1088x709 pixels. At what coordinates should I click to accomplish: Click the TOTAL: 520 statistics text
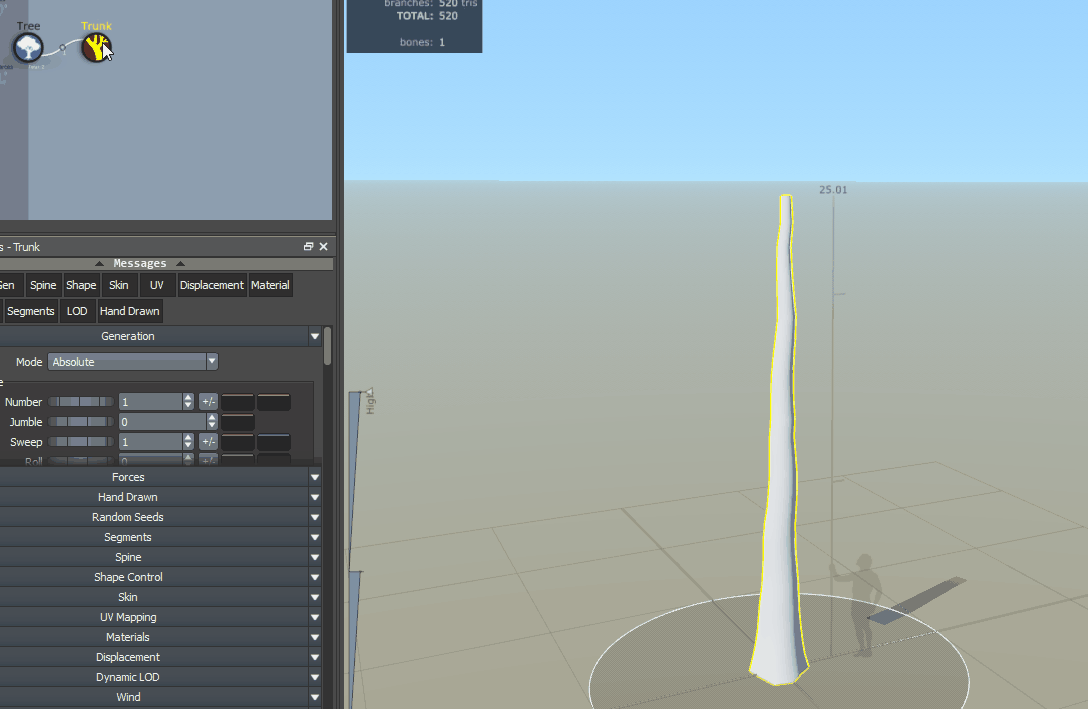[x=427, y=16]
